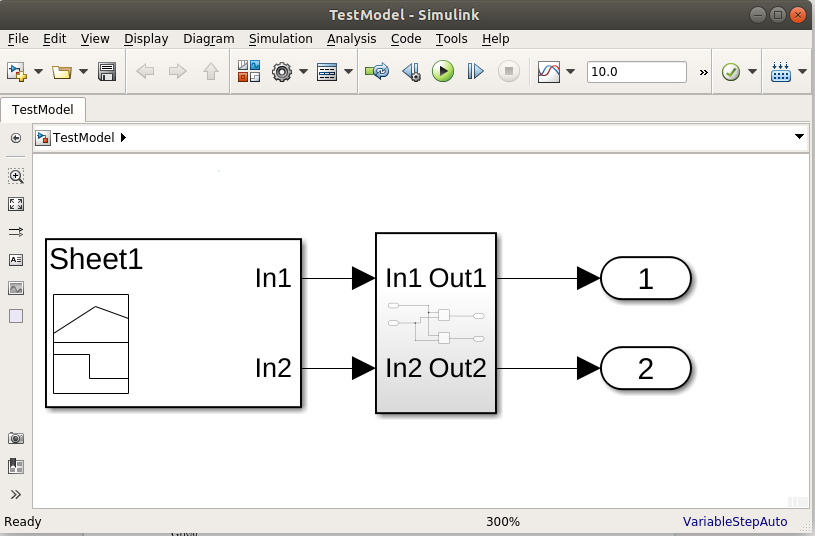The height and width of the screenshot is (536, 815).
Task: Open the Edit menu
Action: pyautogui.click(x=55, y=39)
